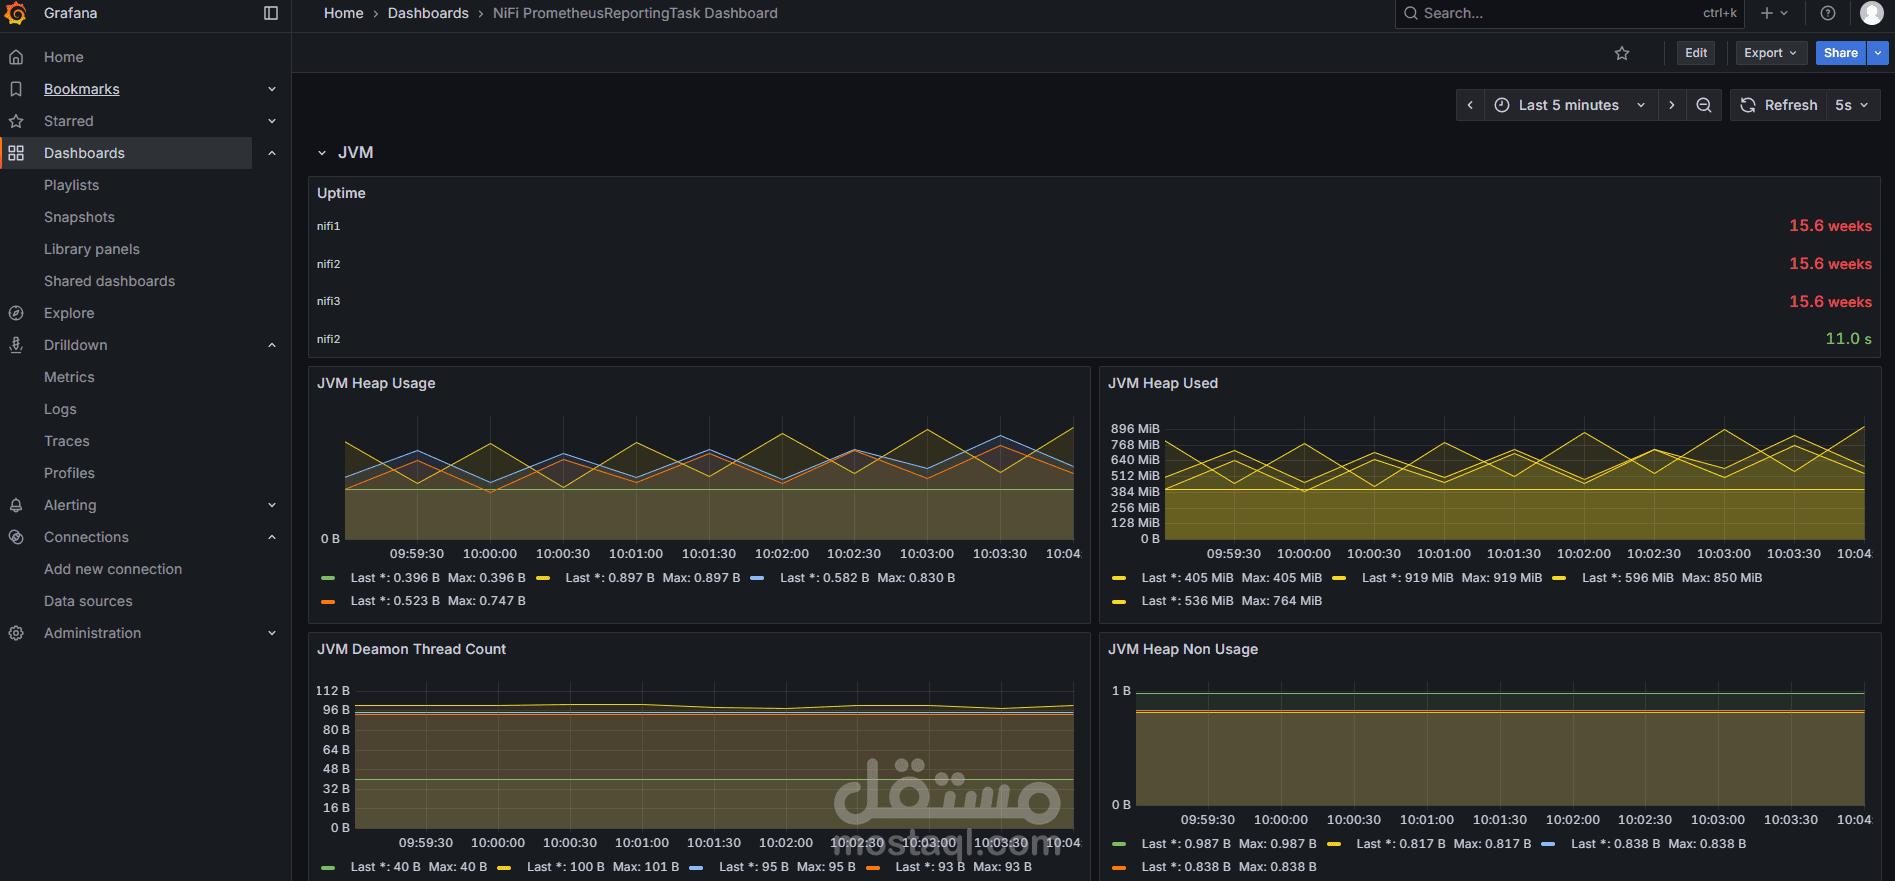The width and height of the screenshot is (1895, 881).
Task: Click the Drilldown icon in sidebar
Action: click(x=16, y=345)
